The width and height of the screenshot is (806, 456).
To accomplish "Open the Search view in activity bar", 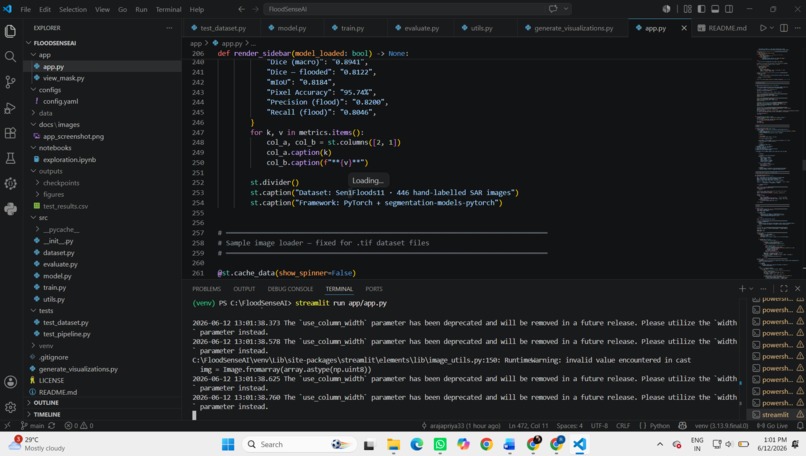I will (10, 57).
